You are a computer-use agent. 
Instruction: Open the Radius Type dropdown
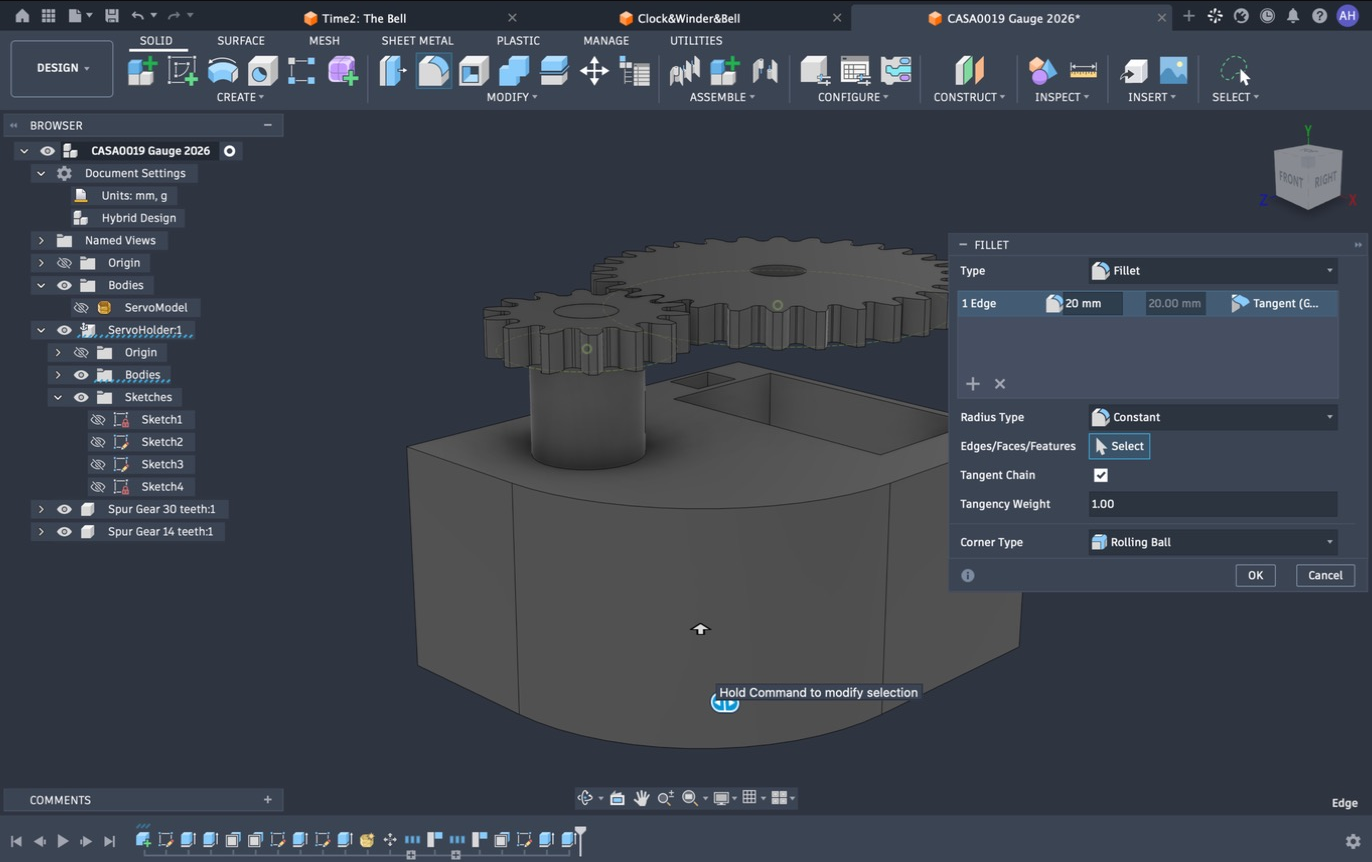(1213, 417)
